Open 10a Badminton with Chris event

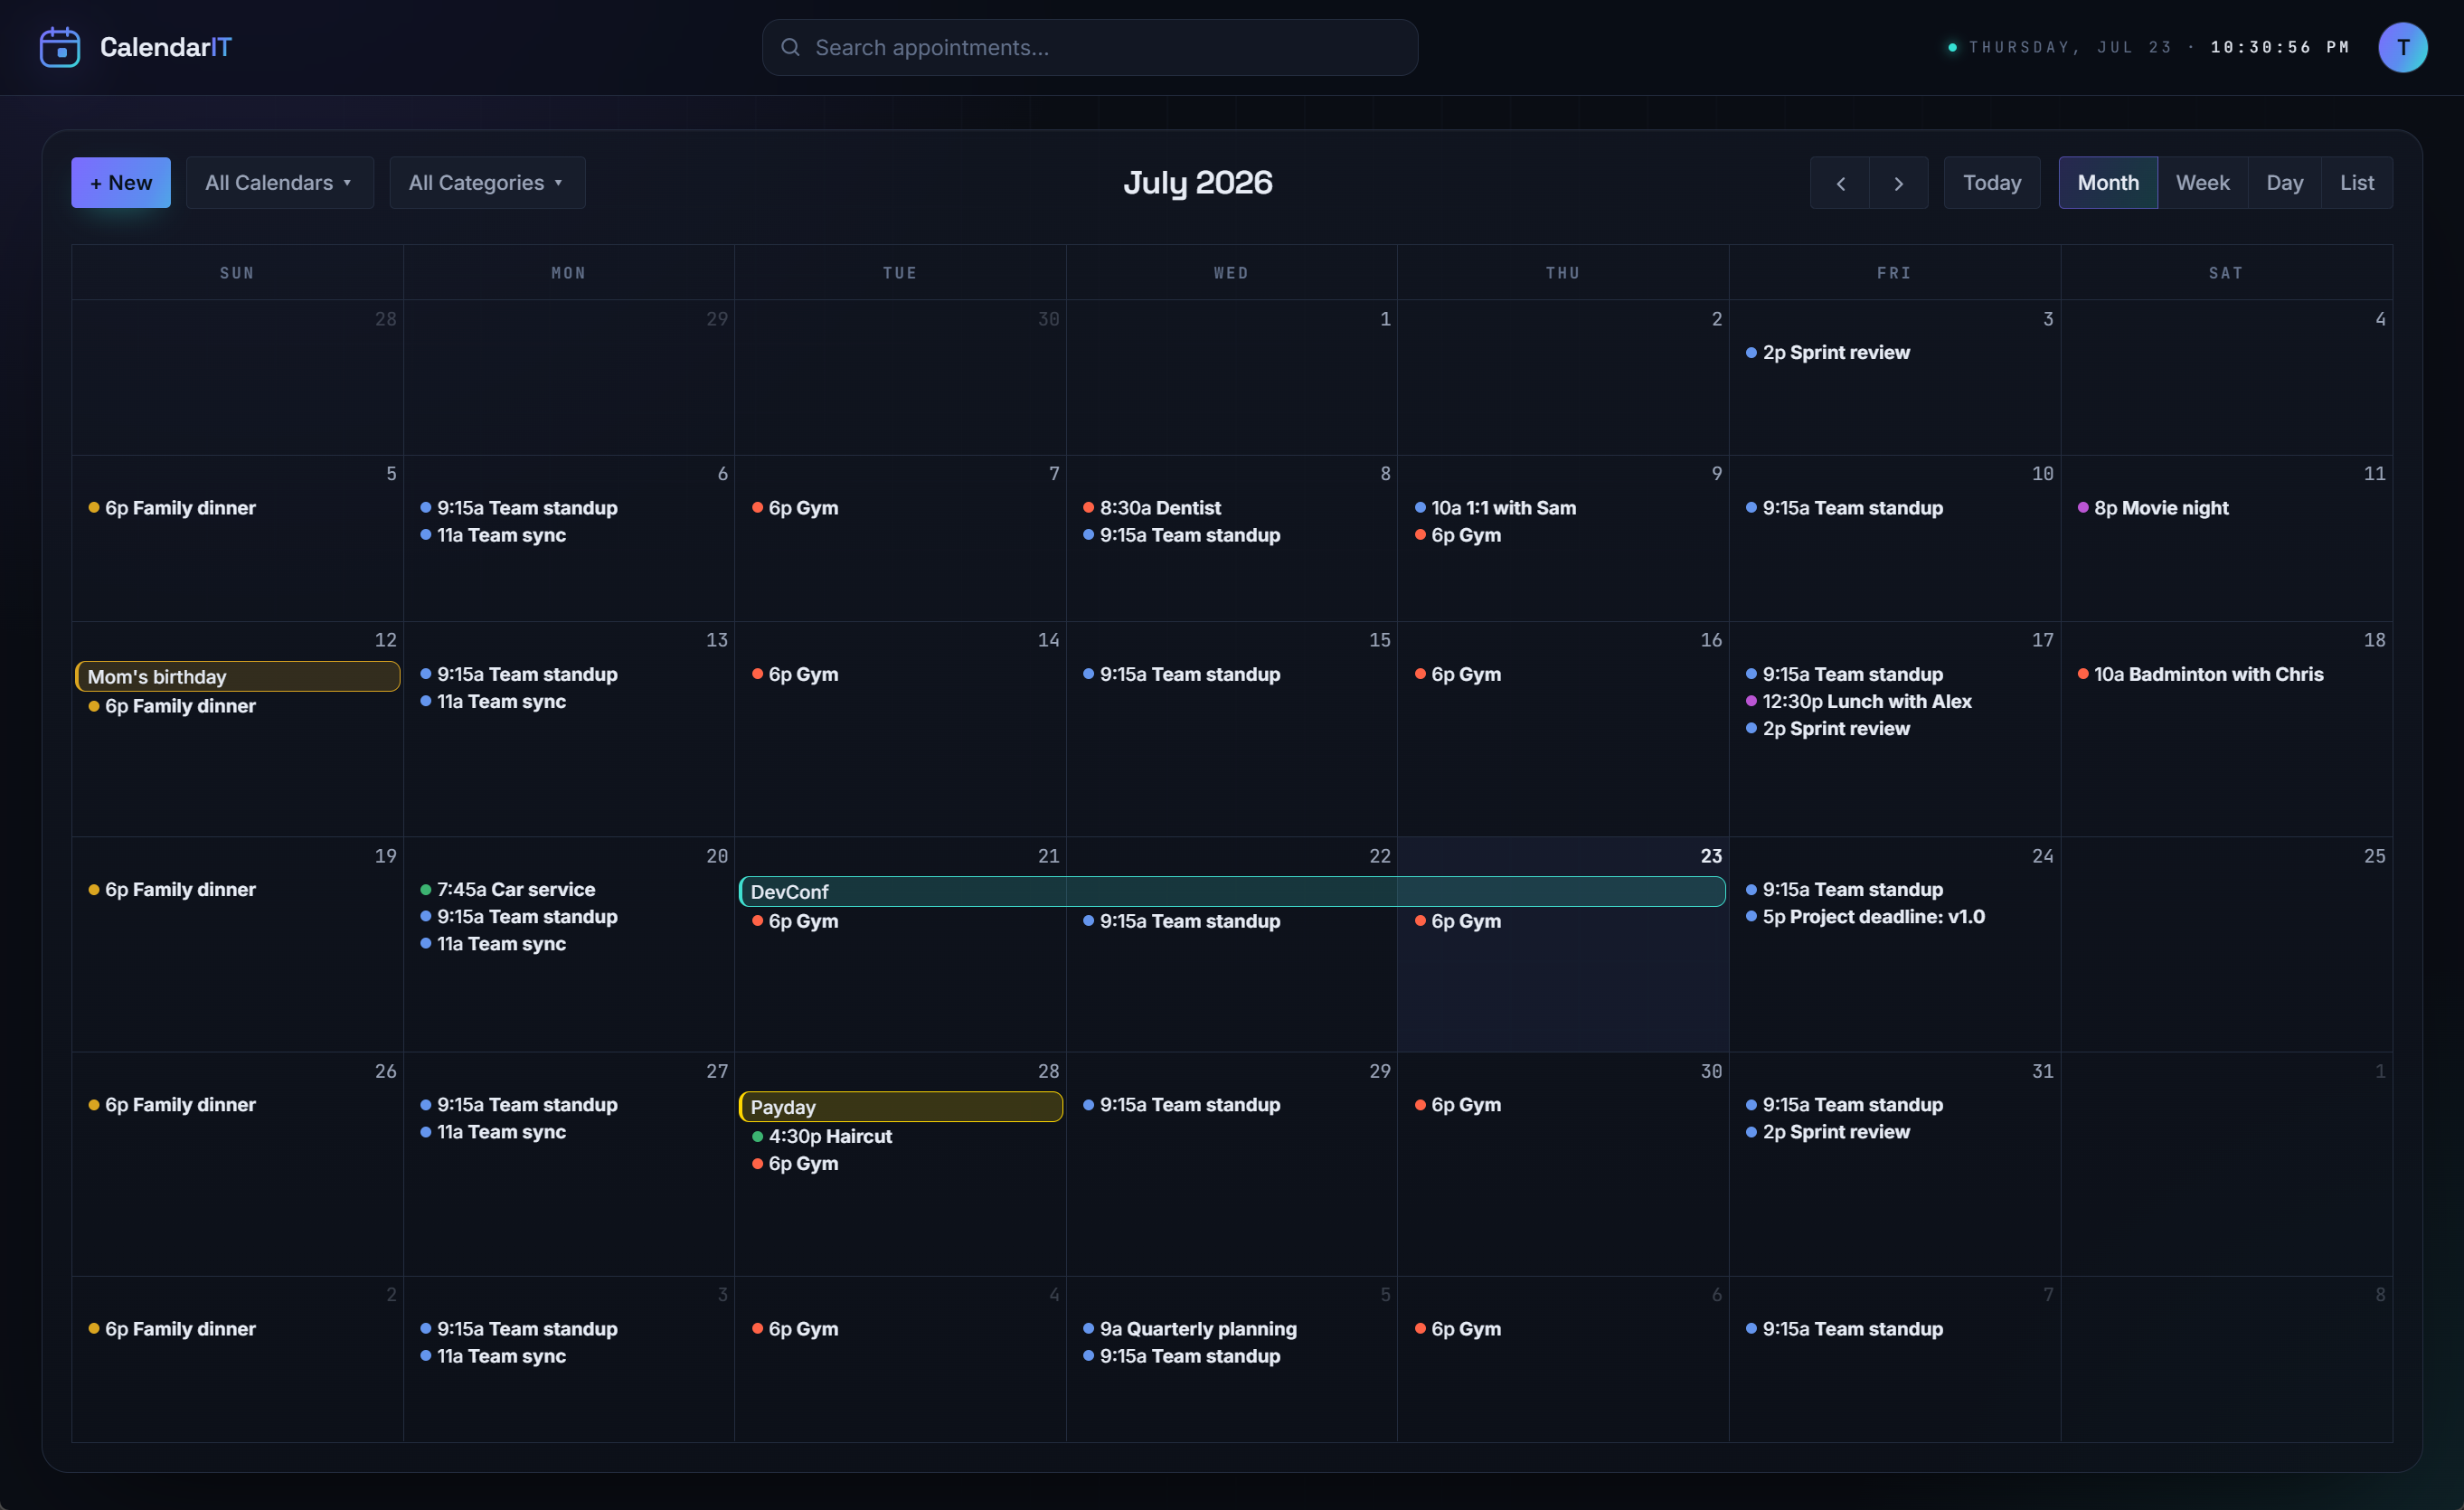tap(2200, 674)
